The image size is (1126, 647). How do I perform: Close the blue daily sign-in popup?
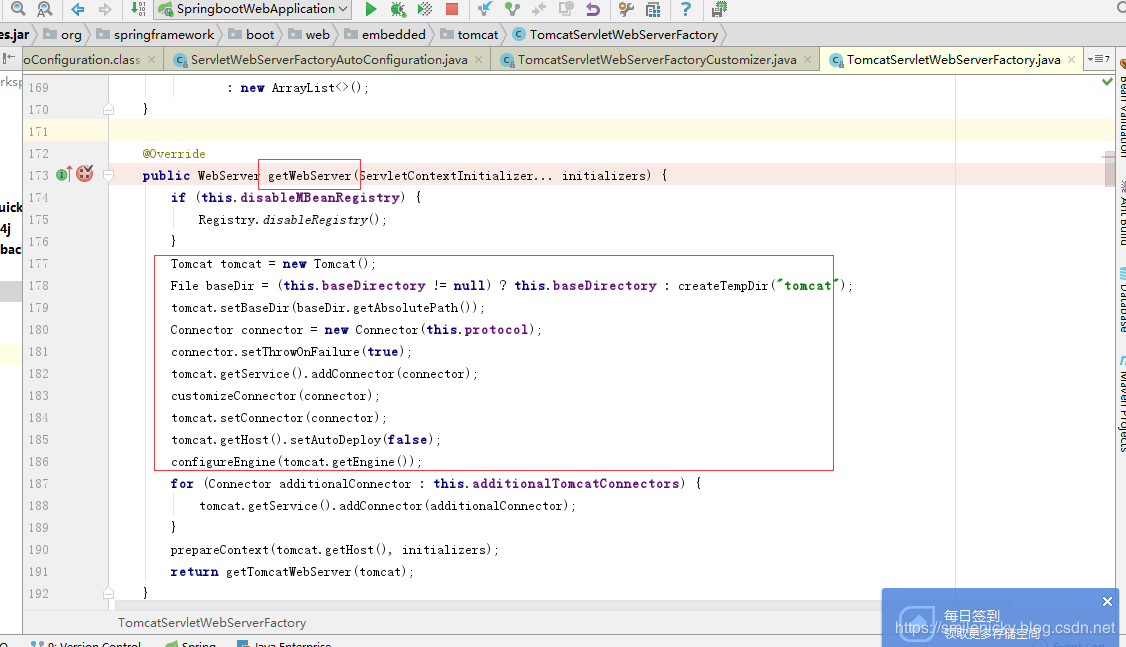pyautogui.click(x=1107, y=601)
